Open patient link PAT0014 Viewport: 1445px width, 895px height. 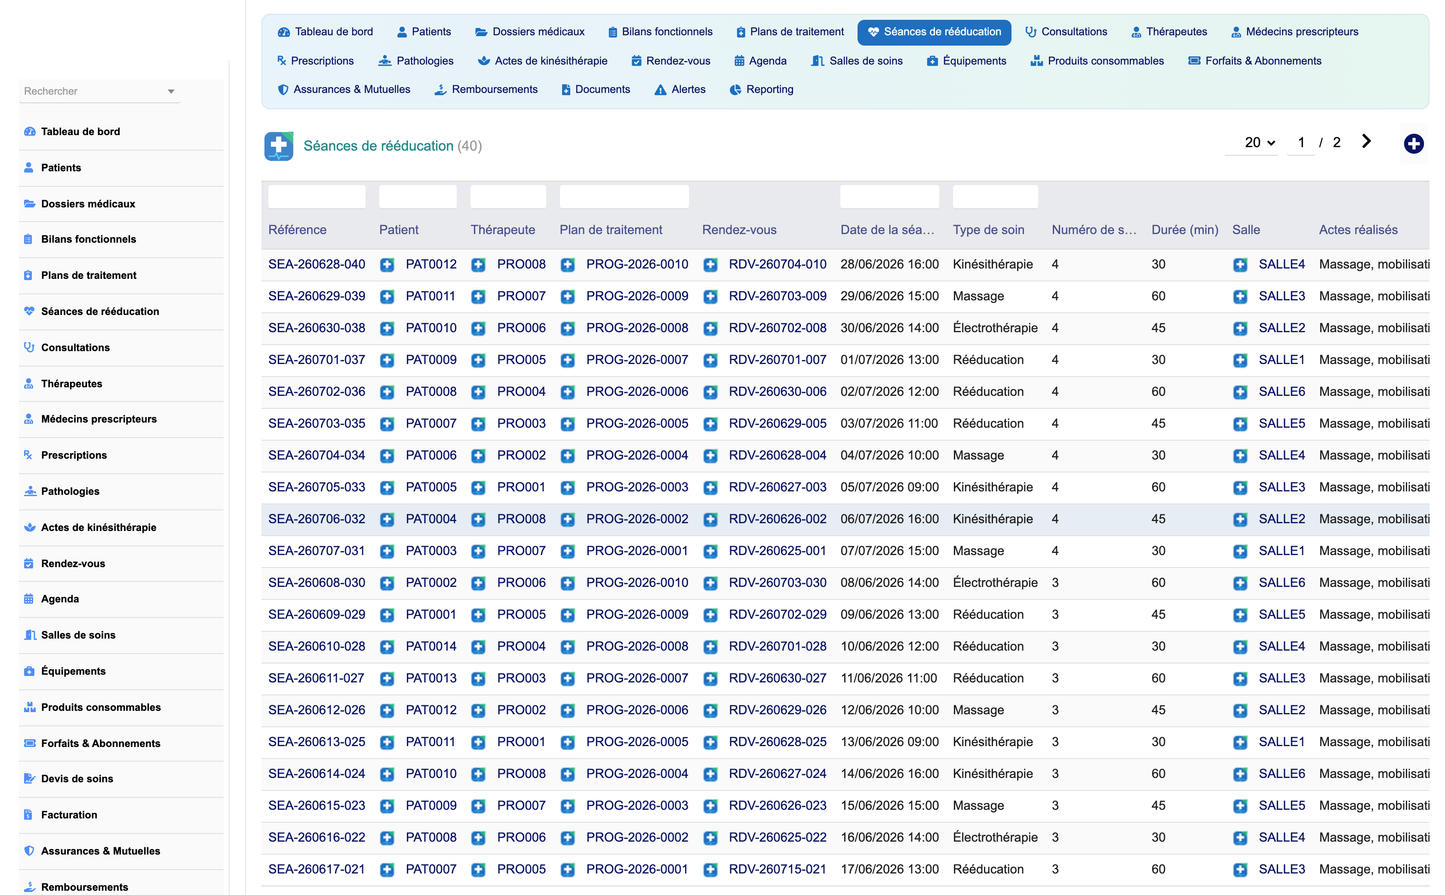[x=431, y=647]
